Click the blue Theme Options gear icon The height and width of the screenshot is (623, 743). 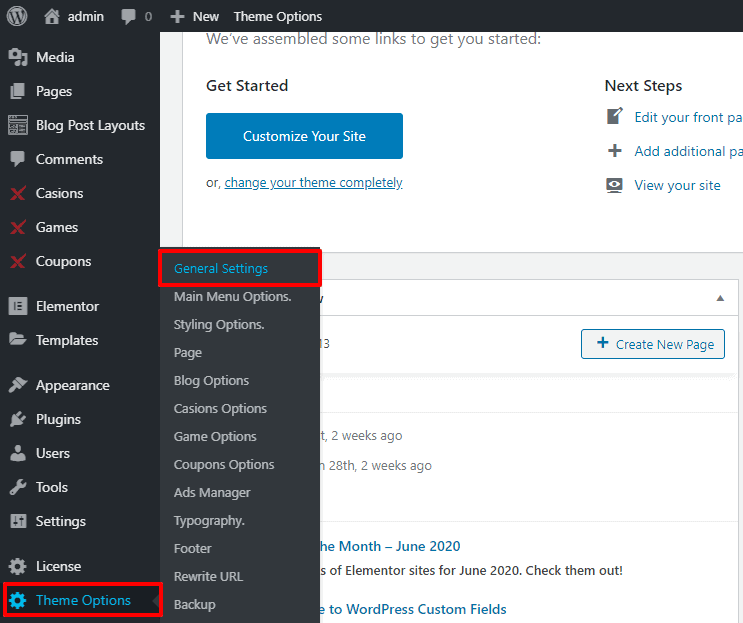(x=18, y=600)
